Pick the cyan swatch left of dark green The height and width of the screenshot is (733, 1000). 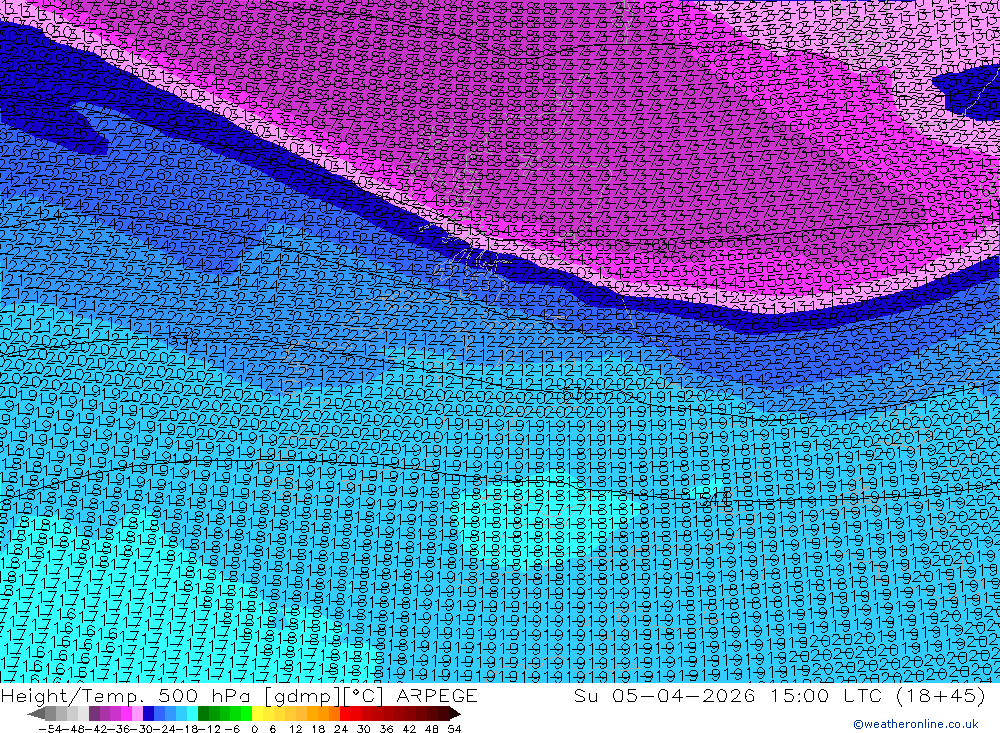coord(192,713)
